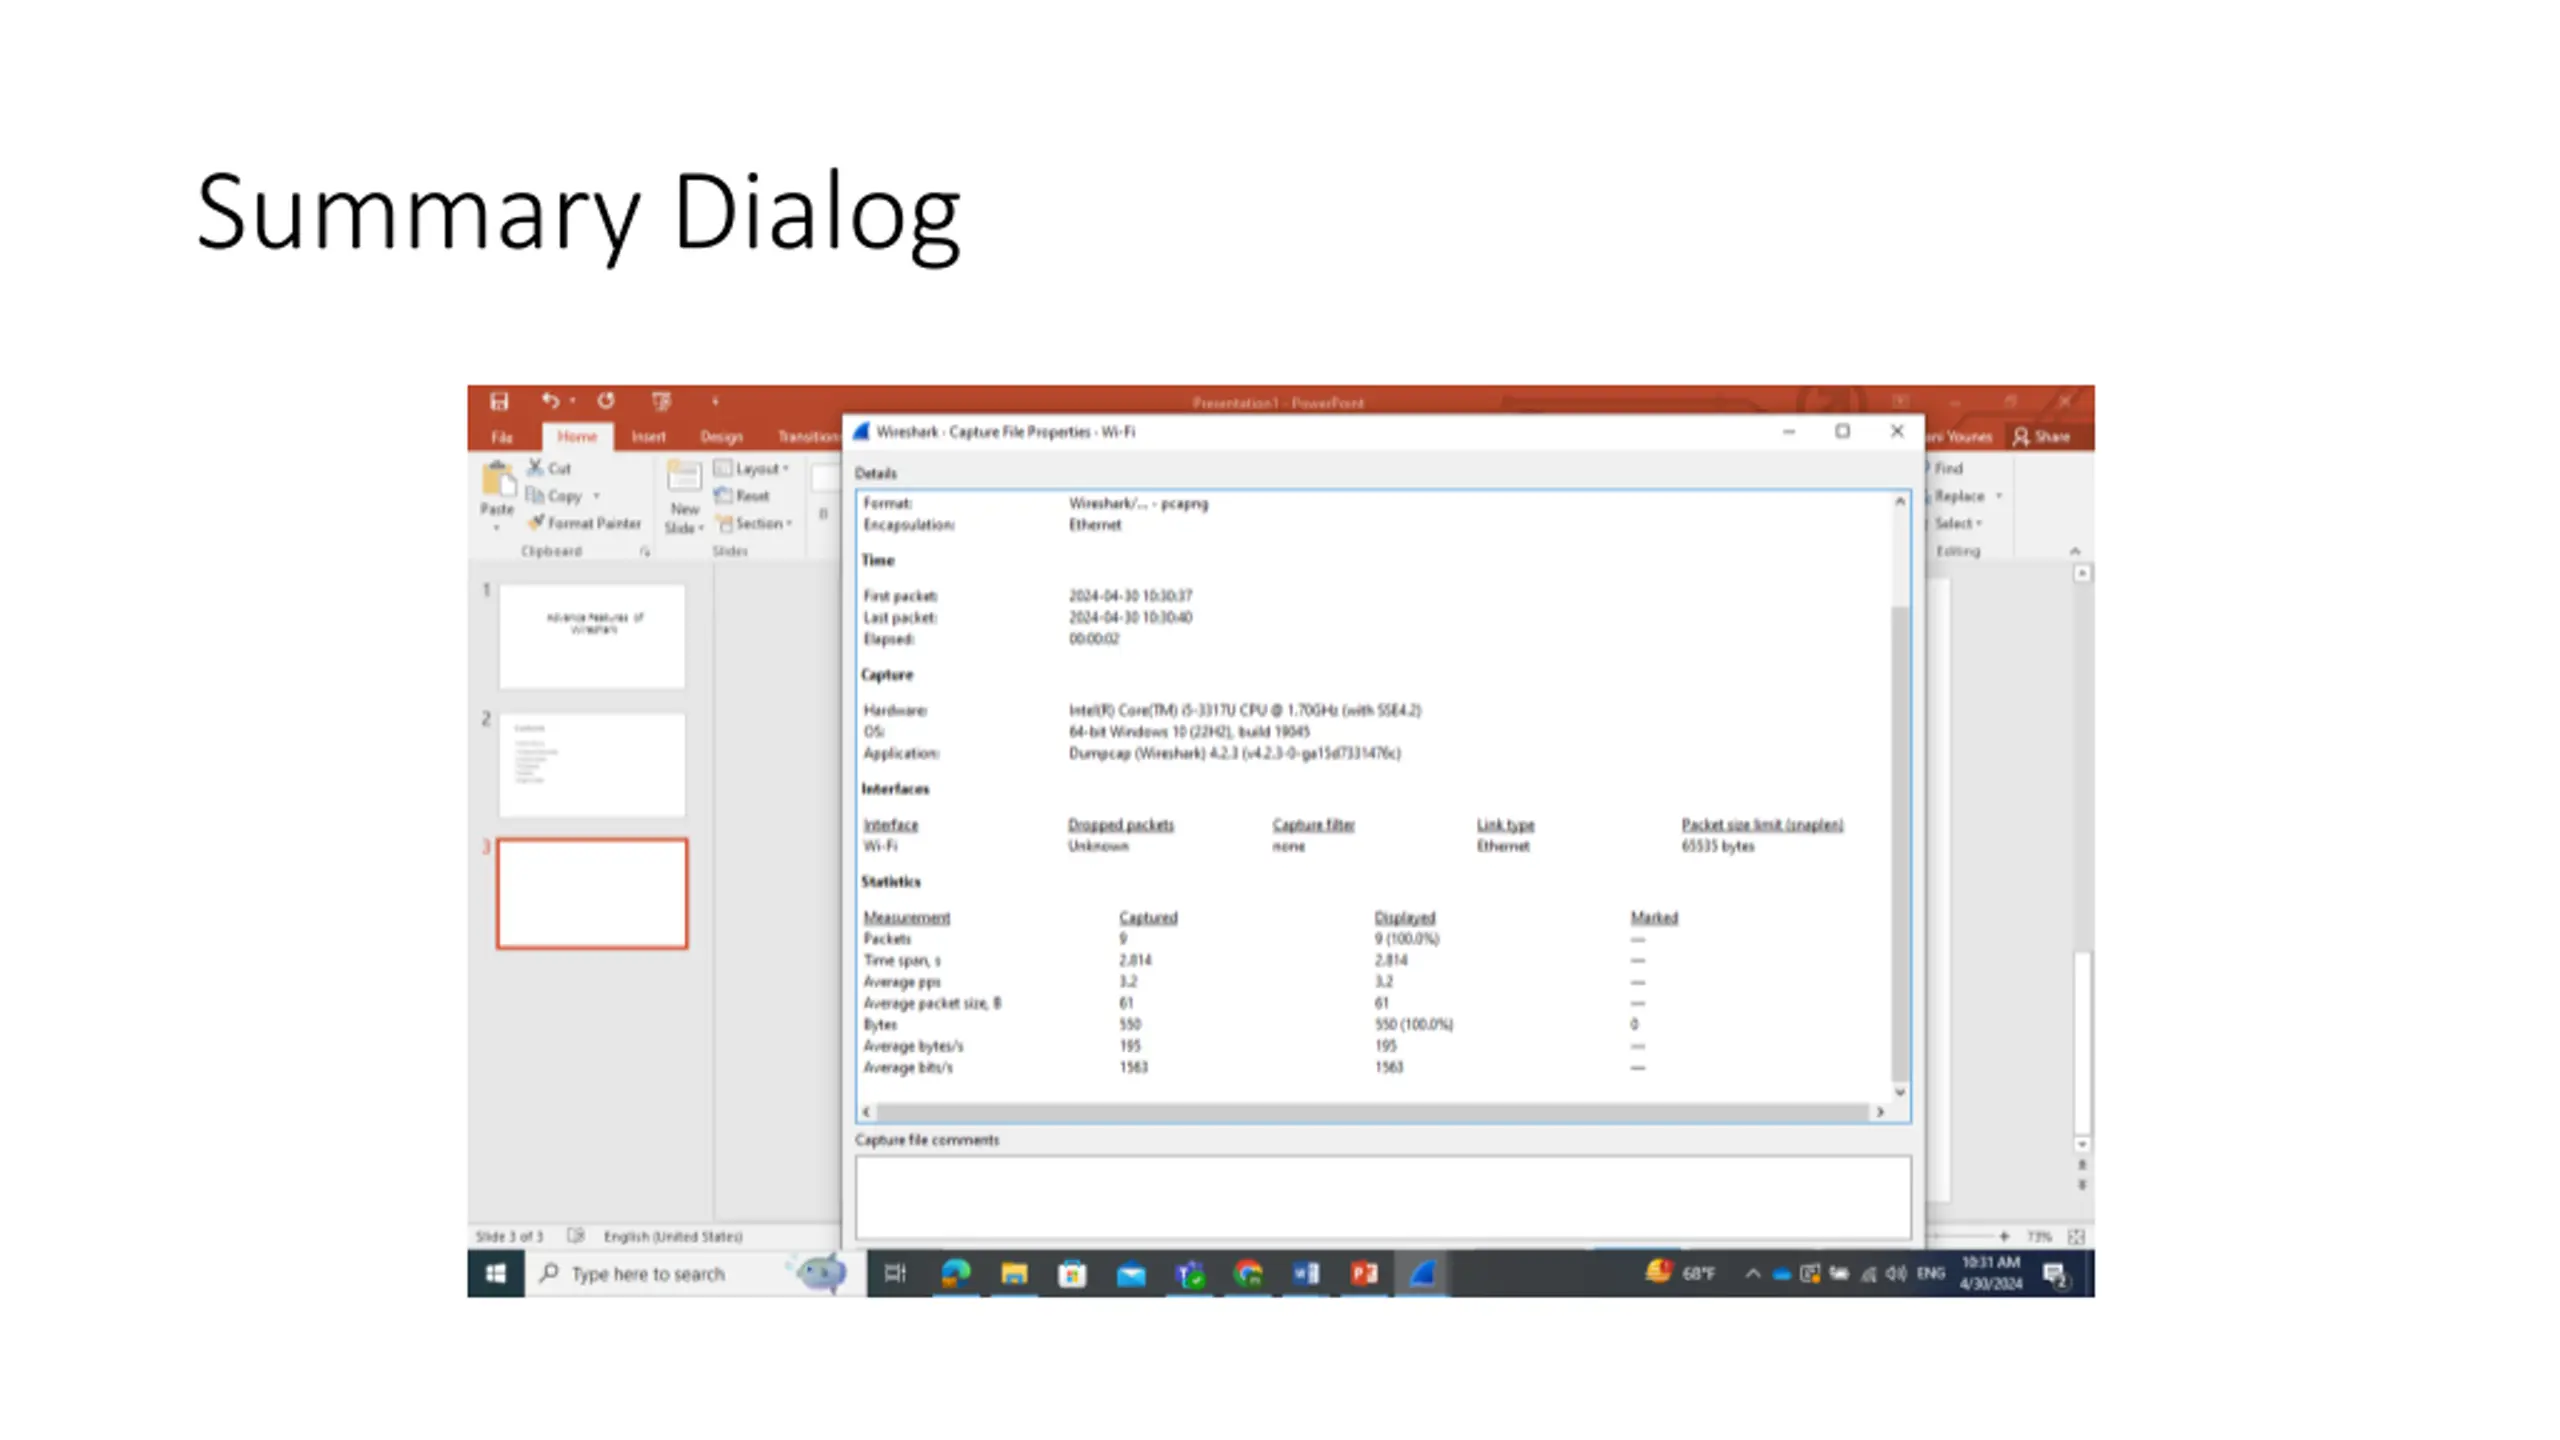Collapse the PowerPoint ribbon with chevron
This screenshot has width=2560, height=1440.
[x=2074, y=552]
